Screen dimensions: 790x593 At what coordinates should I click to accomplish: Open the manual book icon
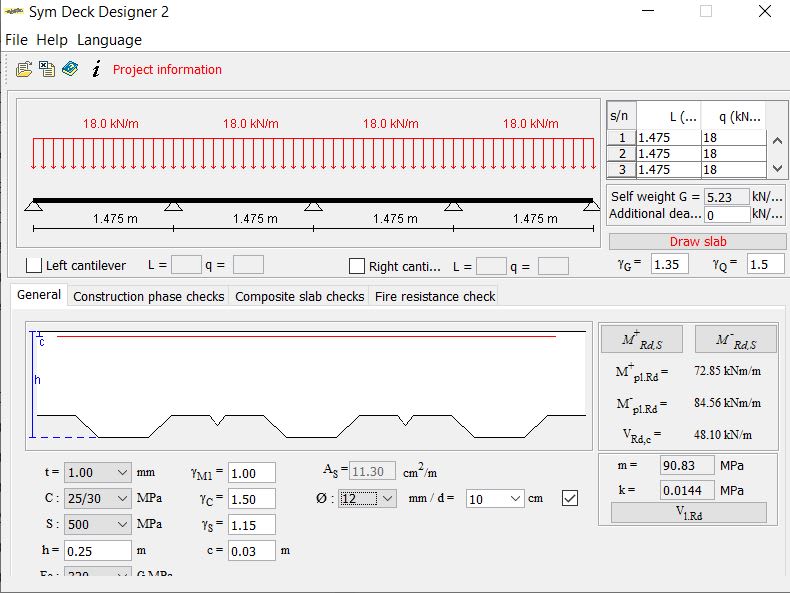(x=70, y=69)
